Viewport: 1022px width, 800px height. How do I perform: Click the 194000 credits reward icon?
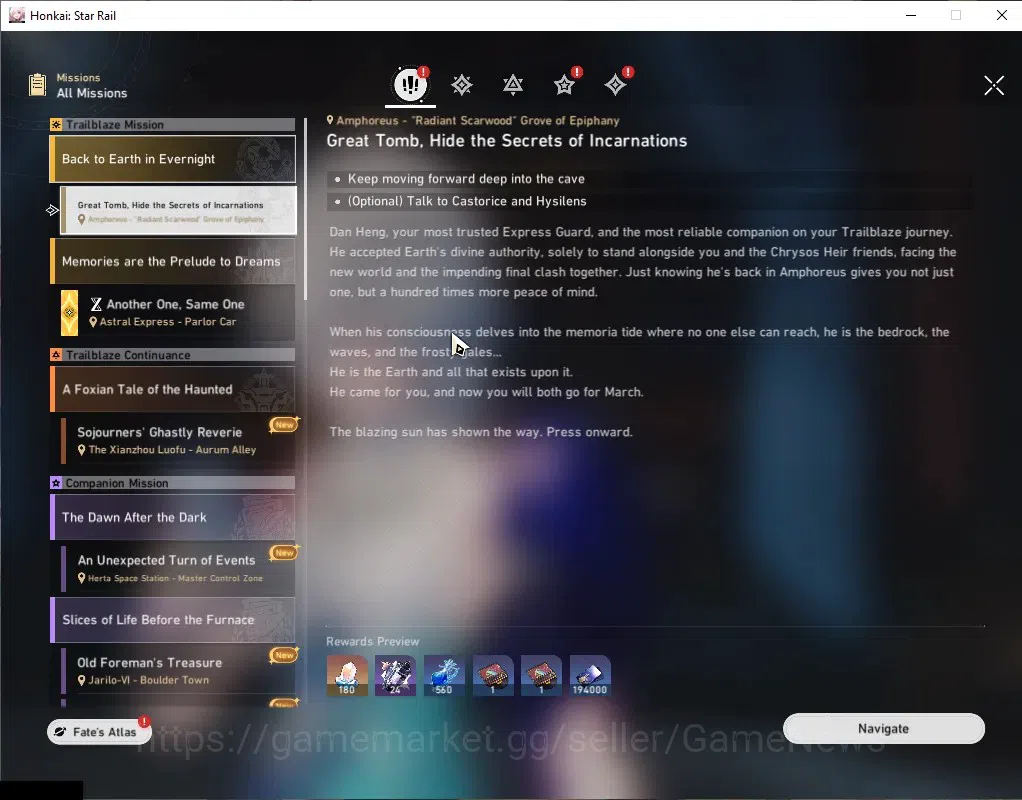590,675
